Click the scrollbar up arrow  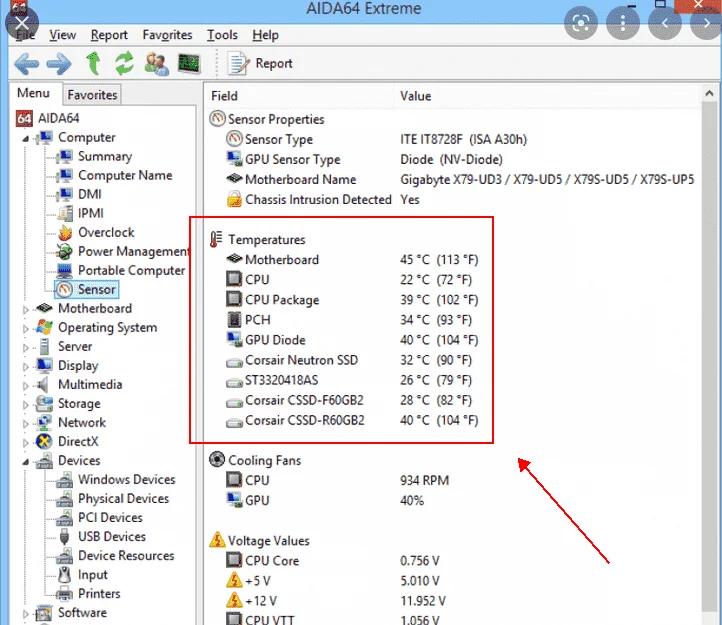click(x=710, y=93)
